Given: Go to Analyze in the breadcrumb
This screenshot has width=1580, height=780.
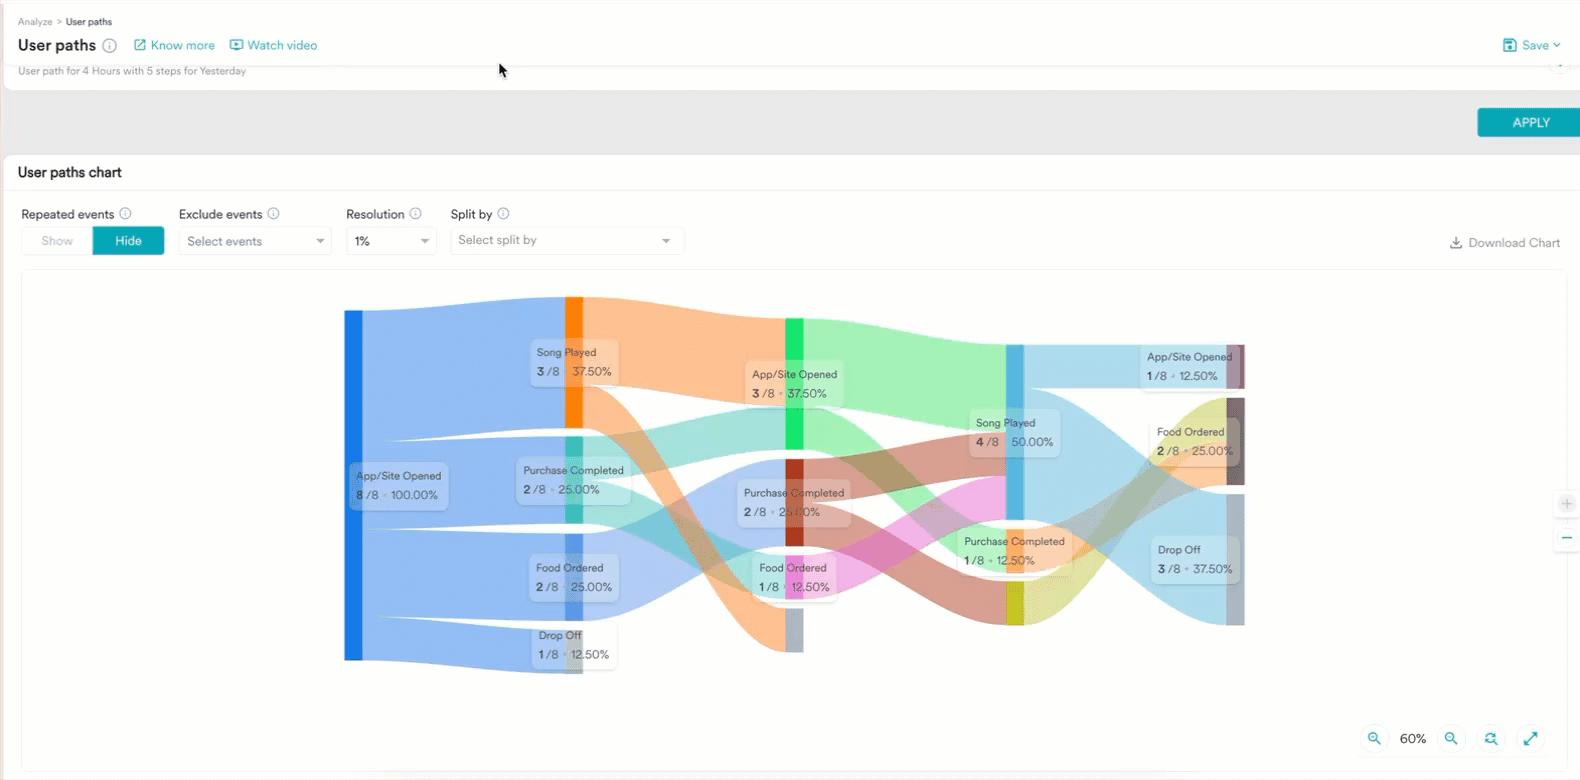Looking at the screenshot, I should click(x=35, y=22).
